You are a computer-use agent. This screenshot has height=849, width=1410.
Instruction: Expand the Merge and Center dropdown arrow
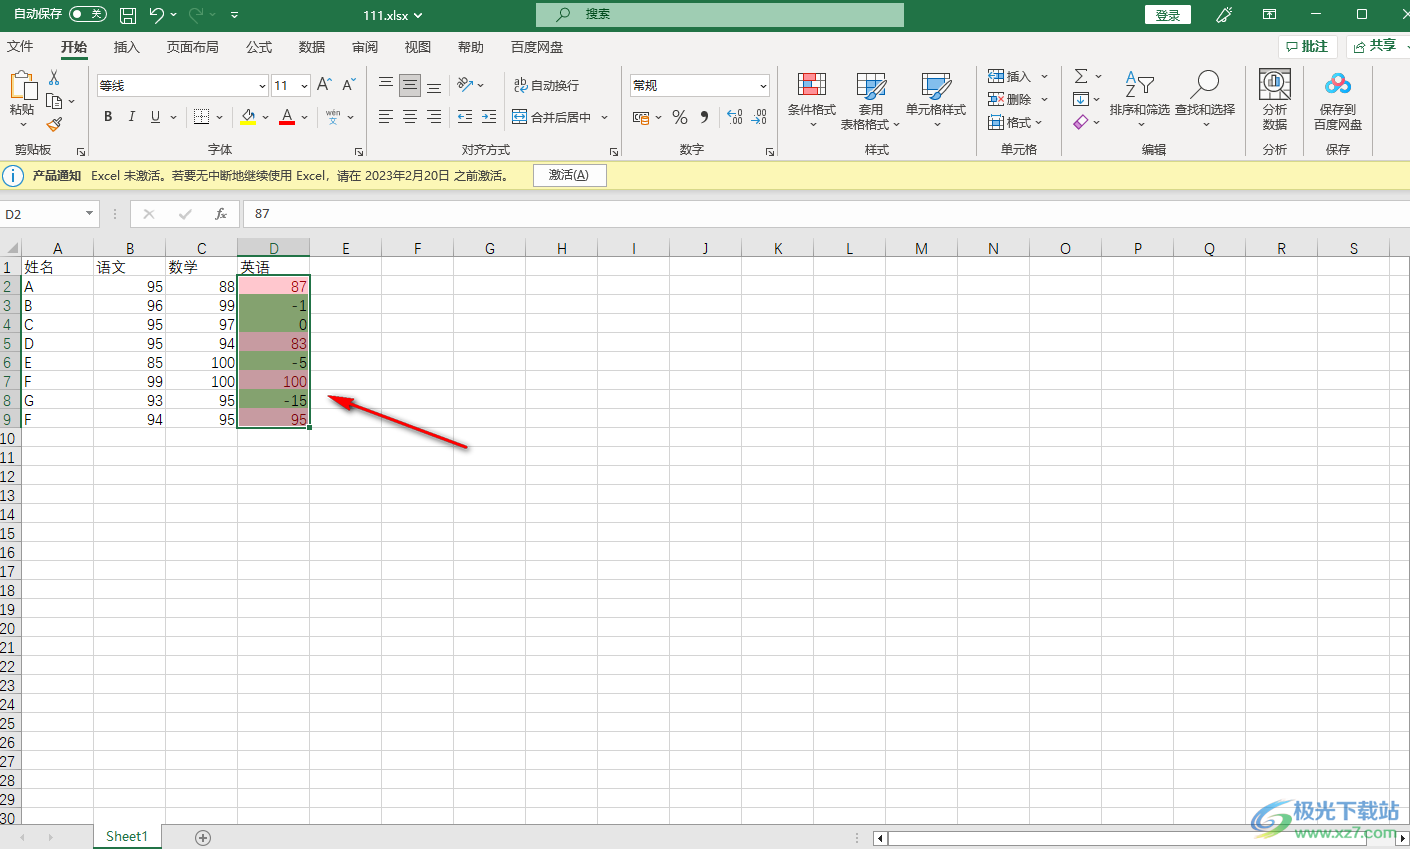point(605,117)
